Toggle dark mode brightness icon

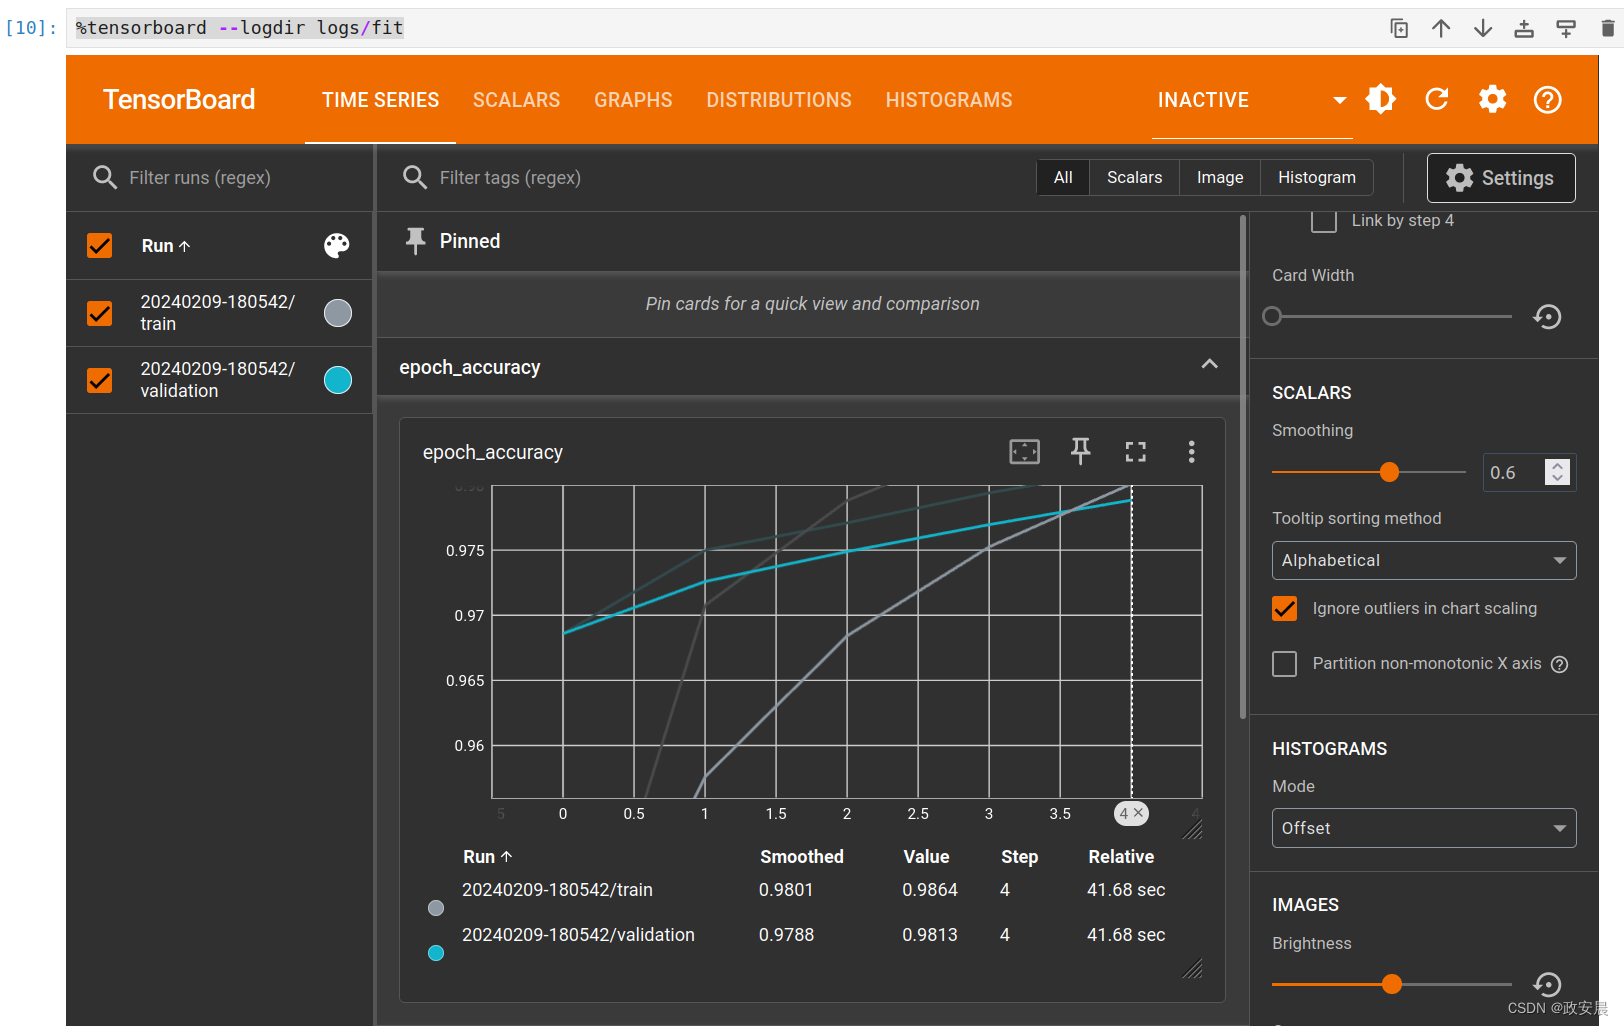1381,99
